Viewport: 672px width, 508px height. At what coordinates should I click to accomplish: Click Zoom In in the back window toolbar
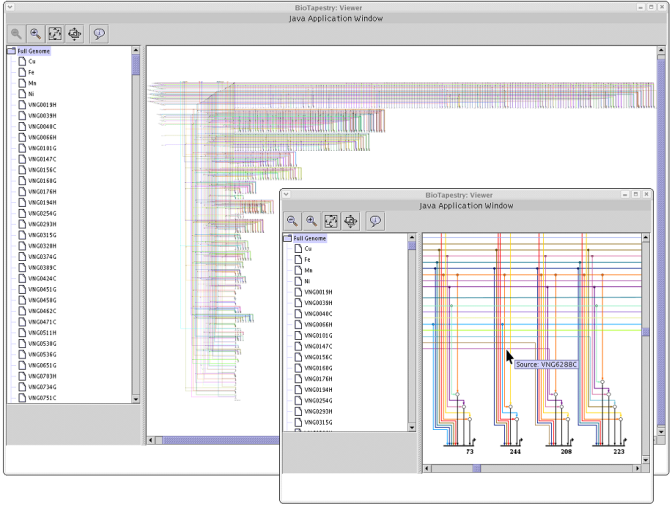click(x=36, y=33)
